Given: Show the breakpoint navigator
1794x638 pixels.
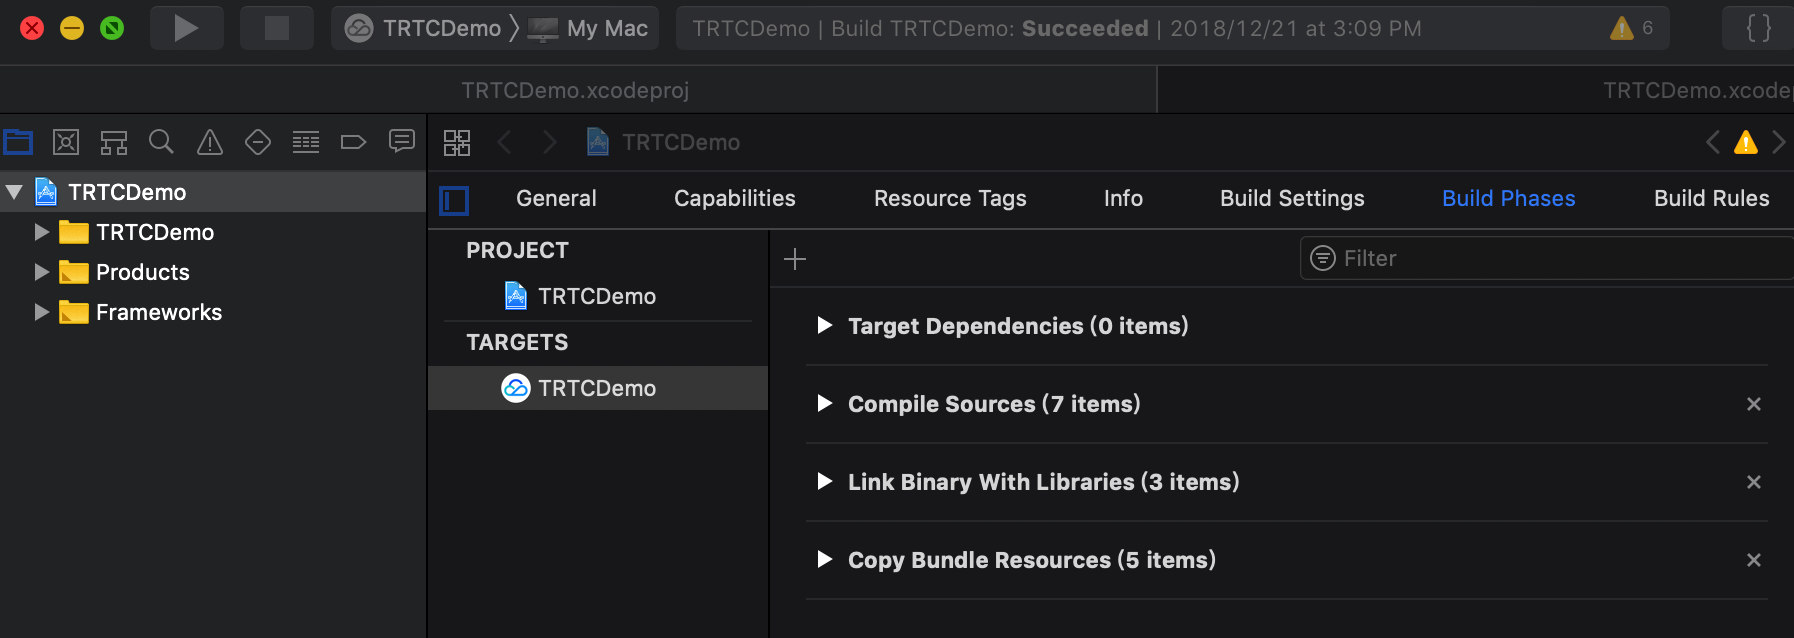Looking at the screenshot, I should pos(353,142).
